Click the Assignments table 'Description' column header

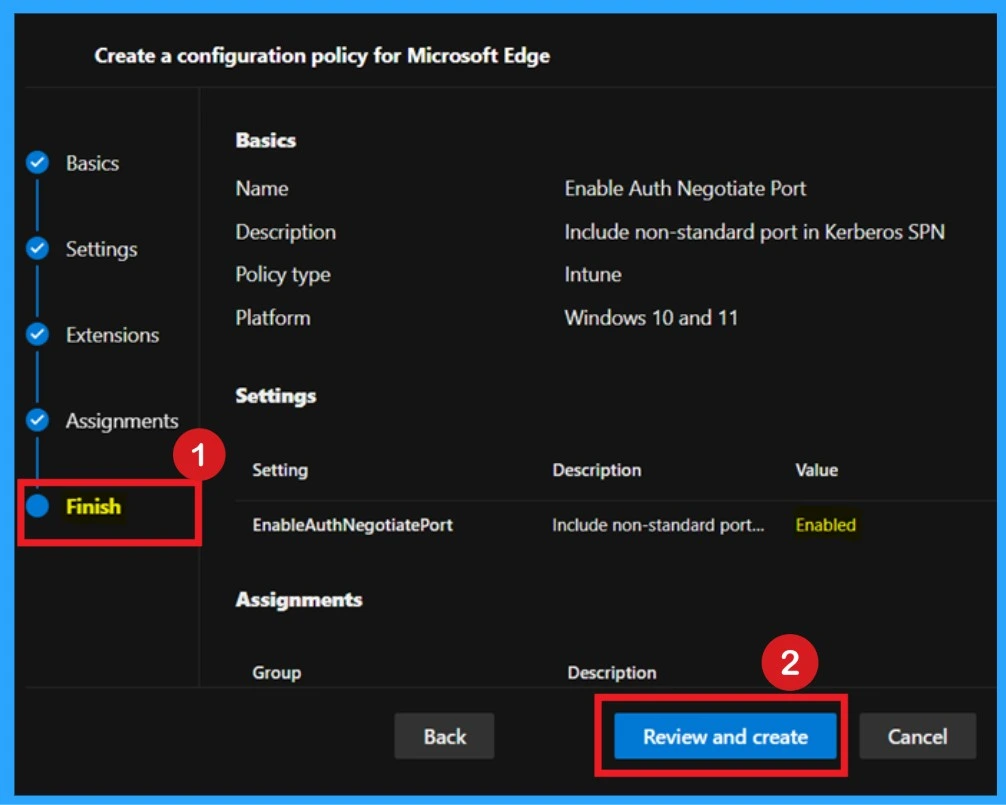coord(611,672)
